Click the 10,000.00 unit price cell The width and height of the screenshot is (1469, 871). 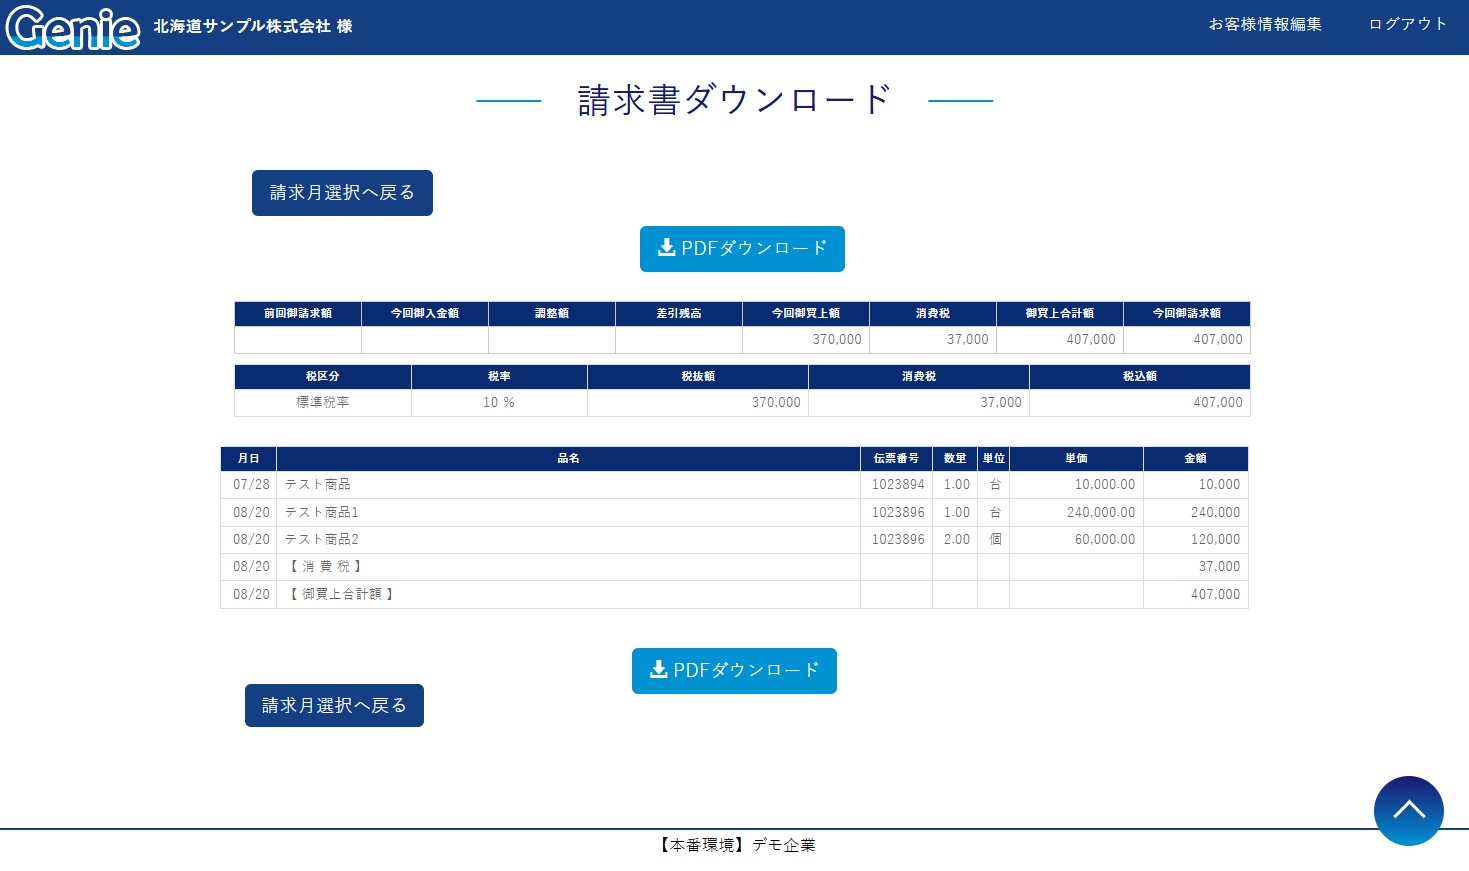coord(1077,485)
